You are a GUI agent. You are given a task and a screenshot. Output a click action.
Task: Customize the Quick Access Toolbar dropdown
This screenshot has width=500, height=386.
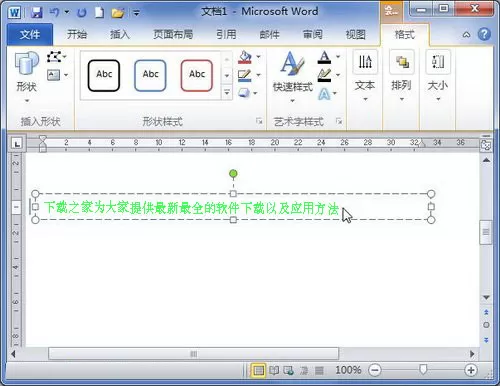pyautogui.click(x=136, y=13)
